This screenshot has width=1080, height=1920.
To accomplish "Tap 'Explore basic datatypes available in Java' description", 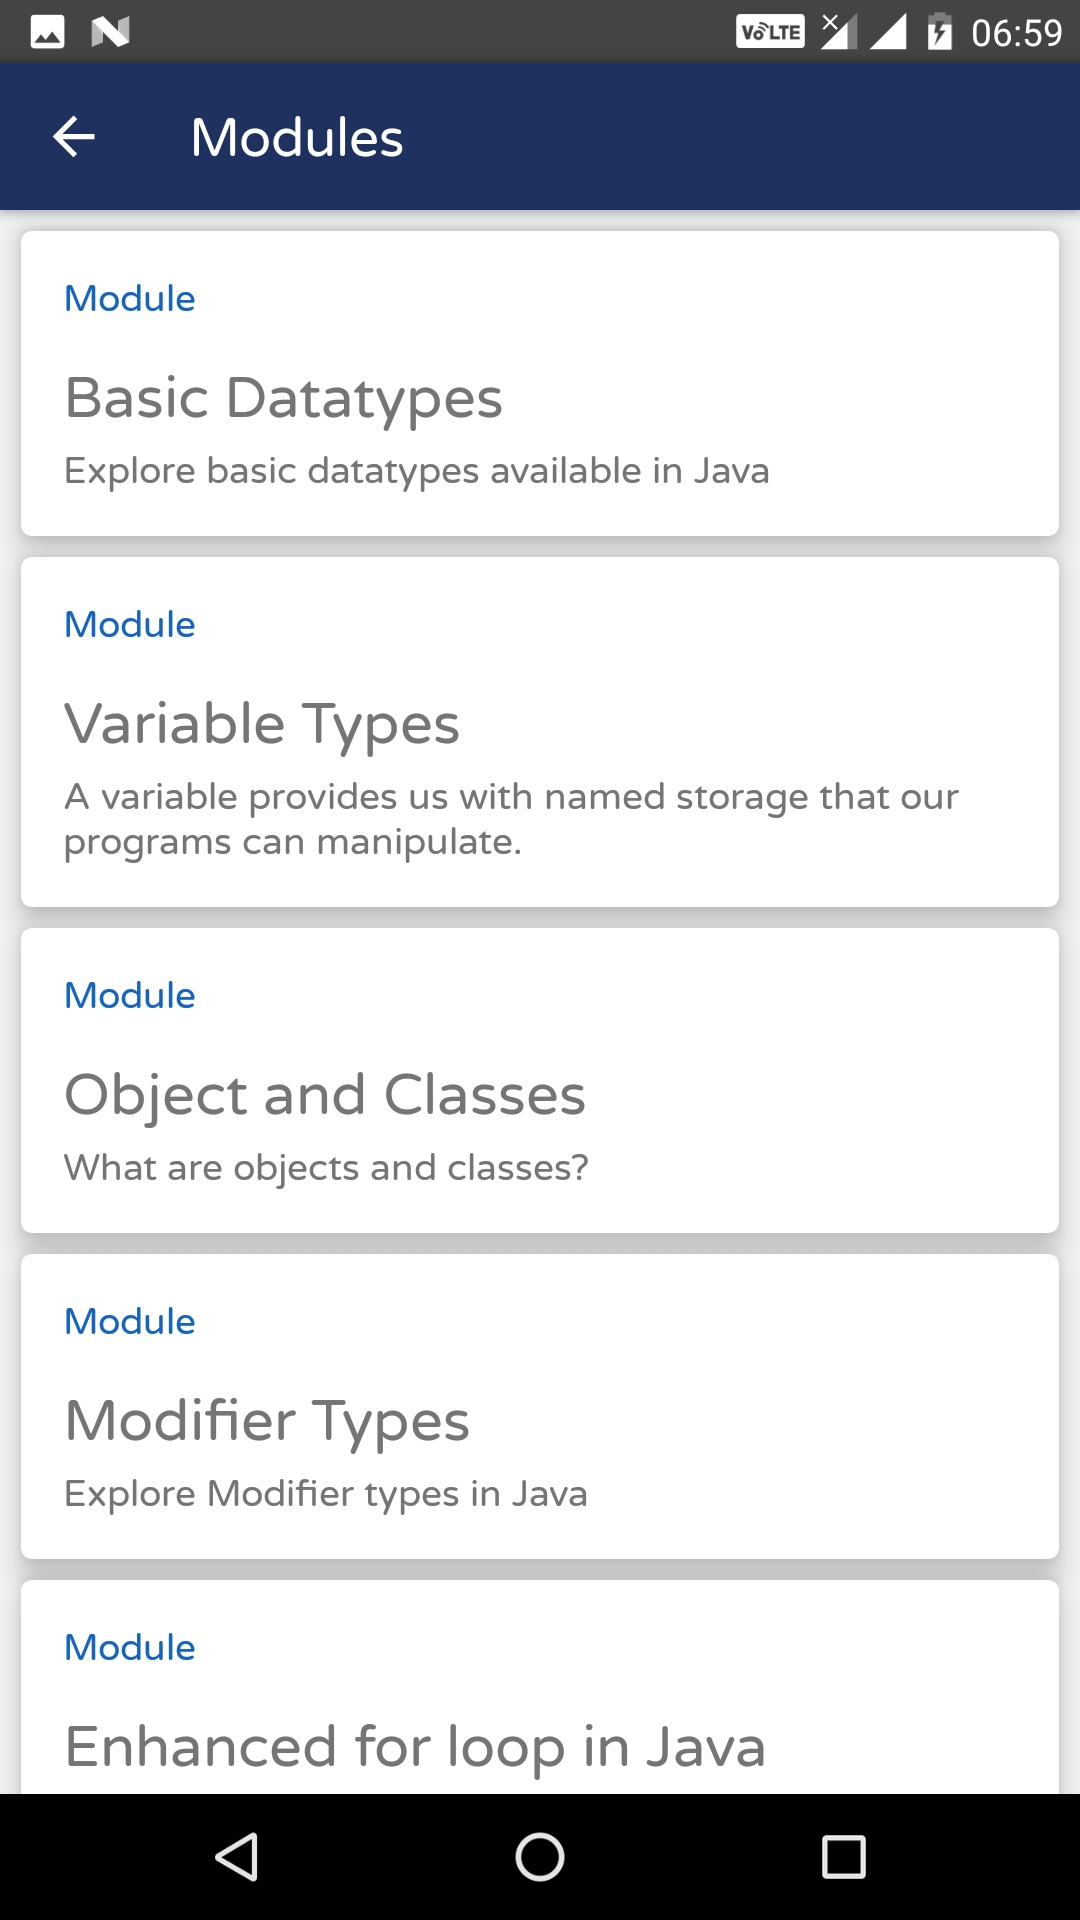I will tap(417, 471).
